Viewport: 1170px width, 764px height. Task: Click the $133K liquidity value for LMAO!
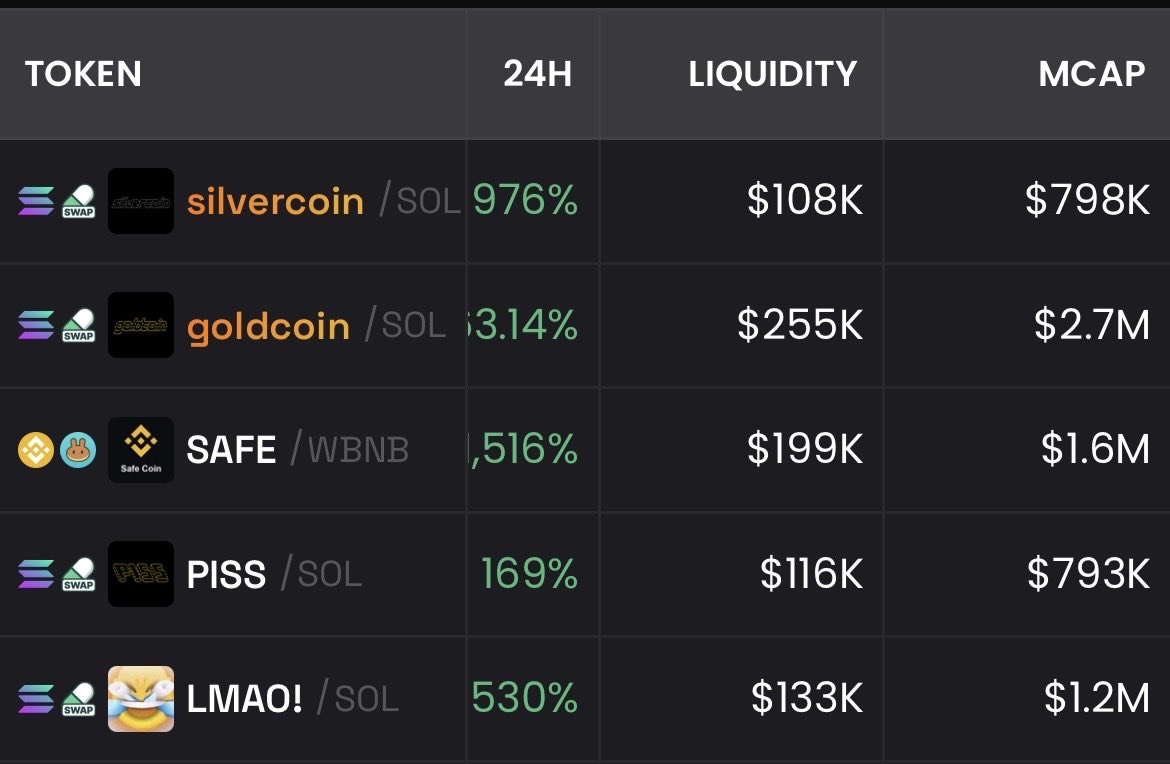tap(806, 698)
